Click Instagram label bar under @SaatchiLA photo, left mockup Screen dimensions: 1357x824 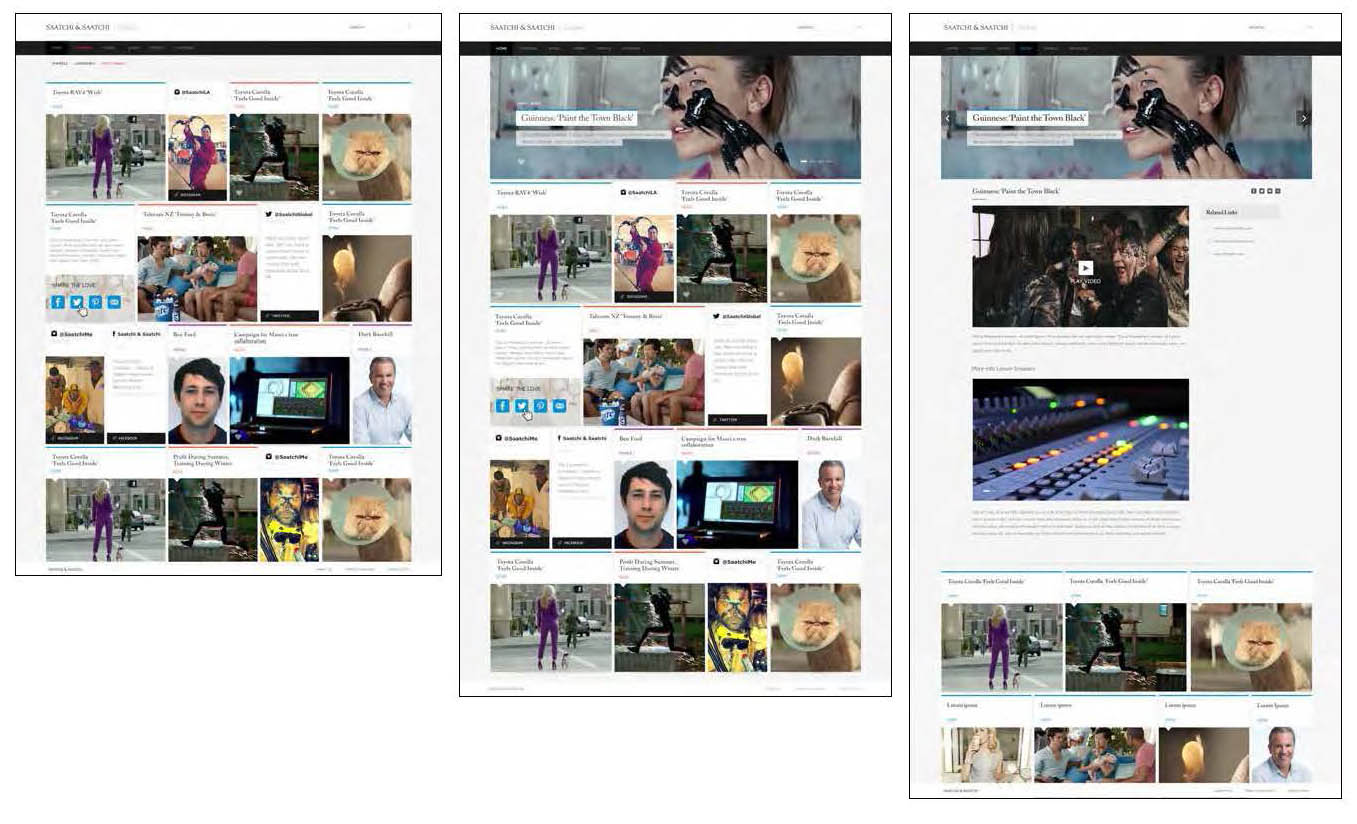tap(197, 195)
